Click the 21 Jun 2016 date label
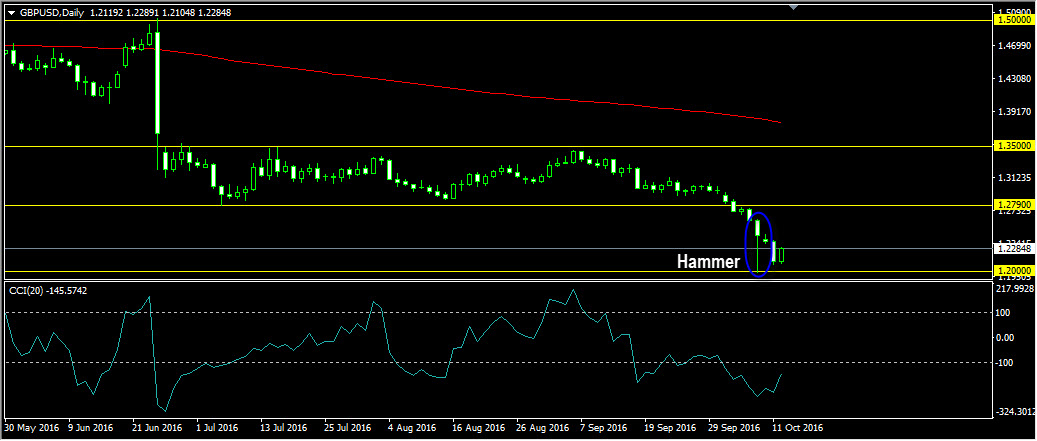 point(157,428)
